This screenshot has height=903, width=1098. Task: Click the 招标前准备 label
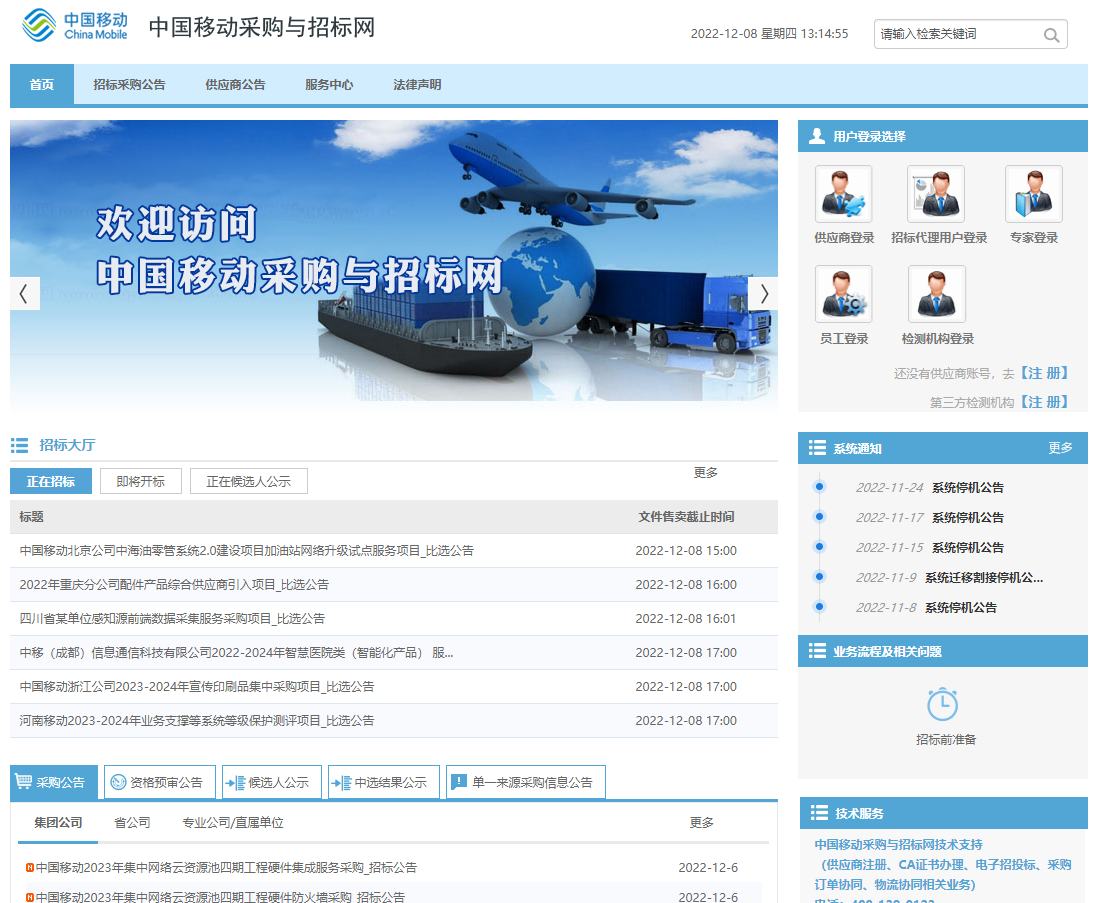point(946,740)
